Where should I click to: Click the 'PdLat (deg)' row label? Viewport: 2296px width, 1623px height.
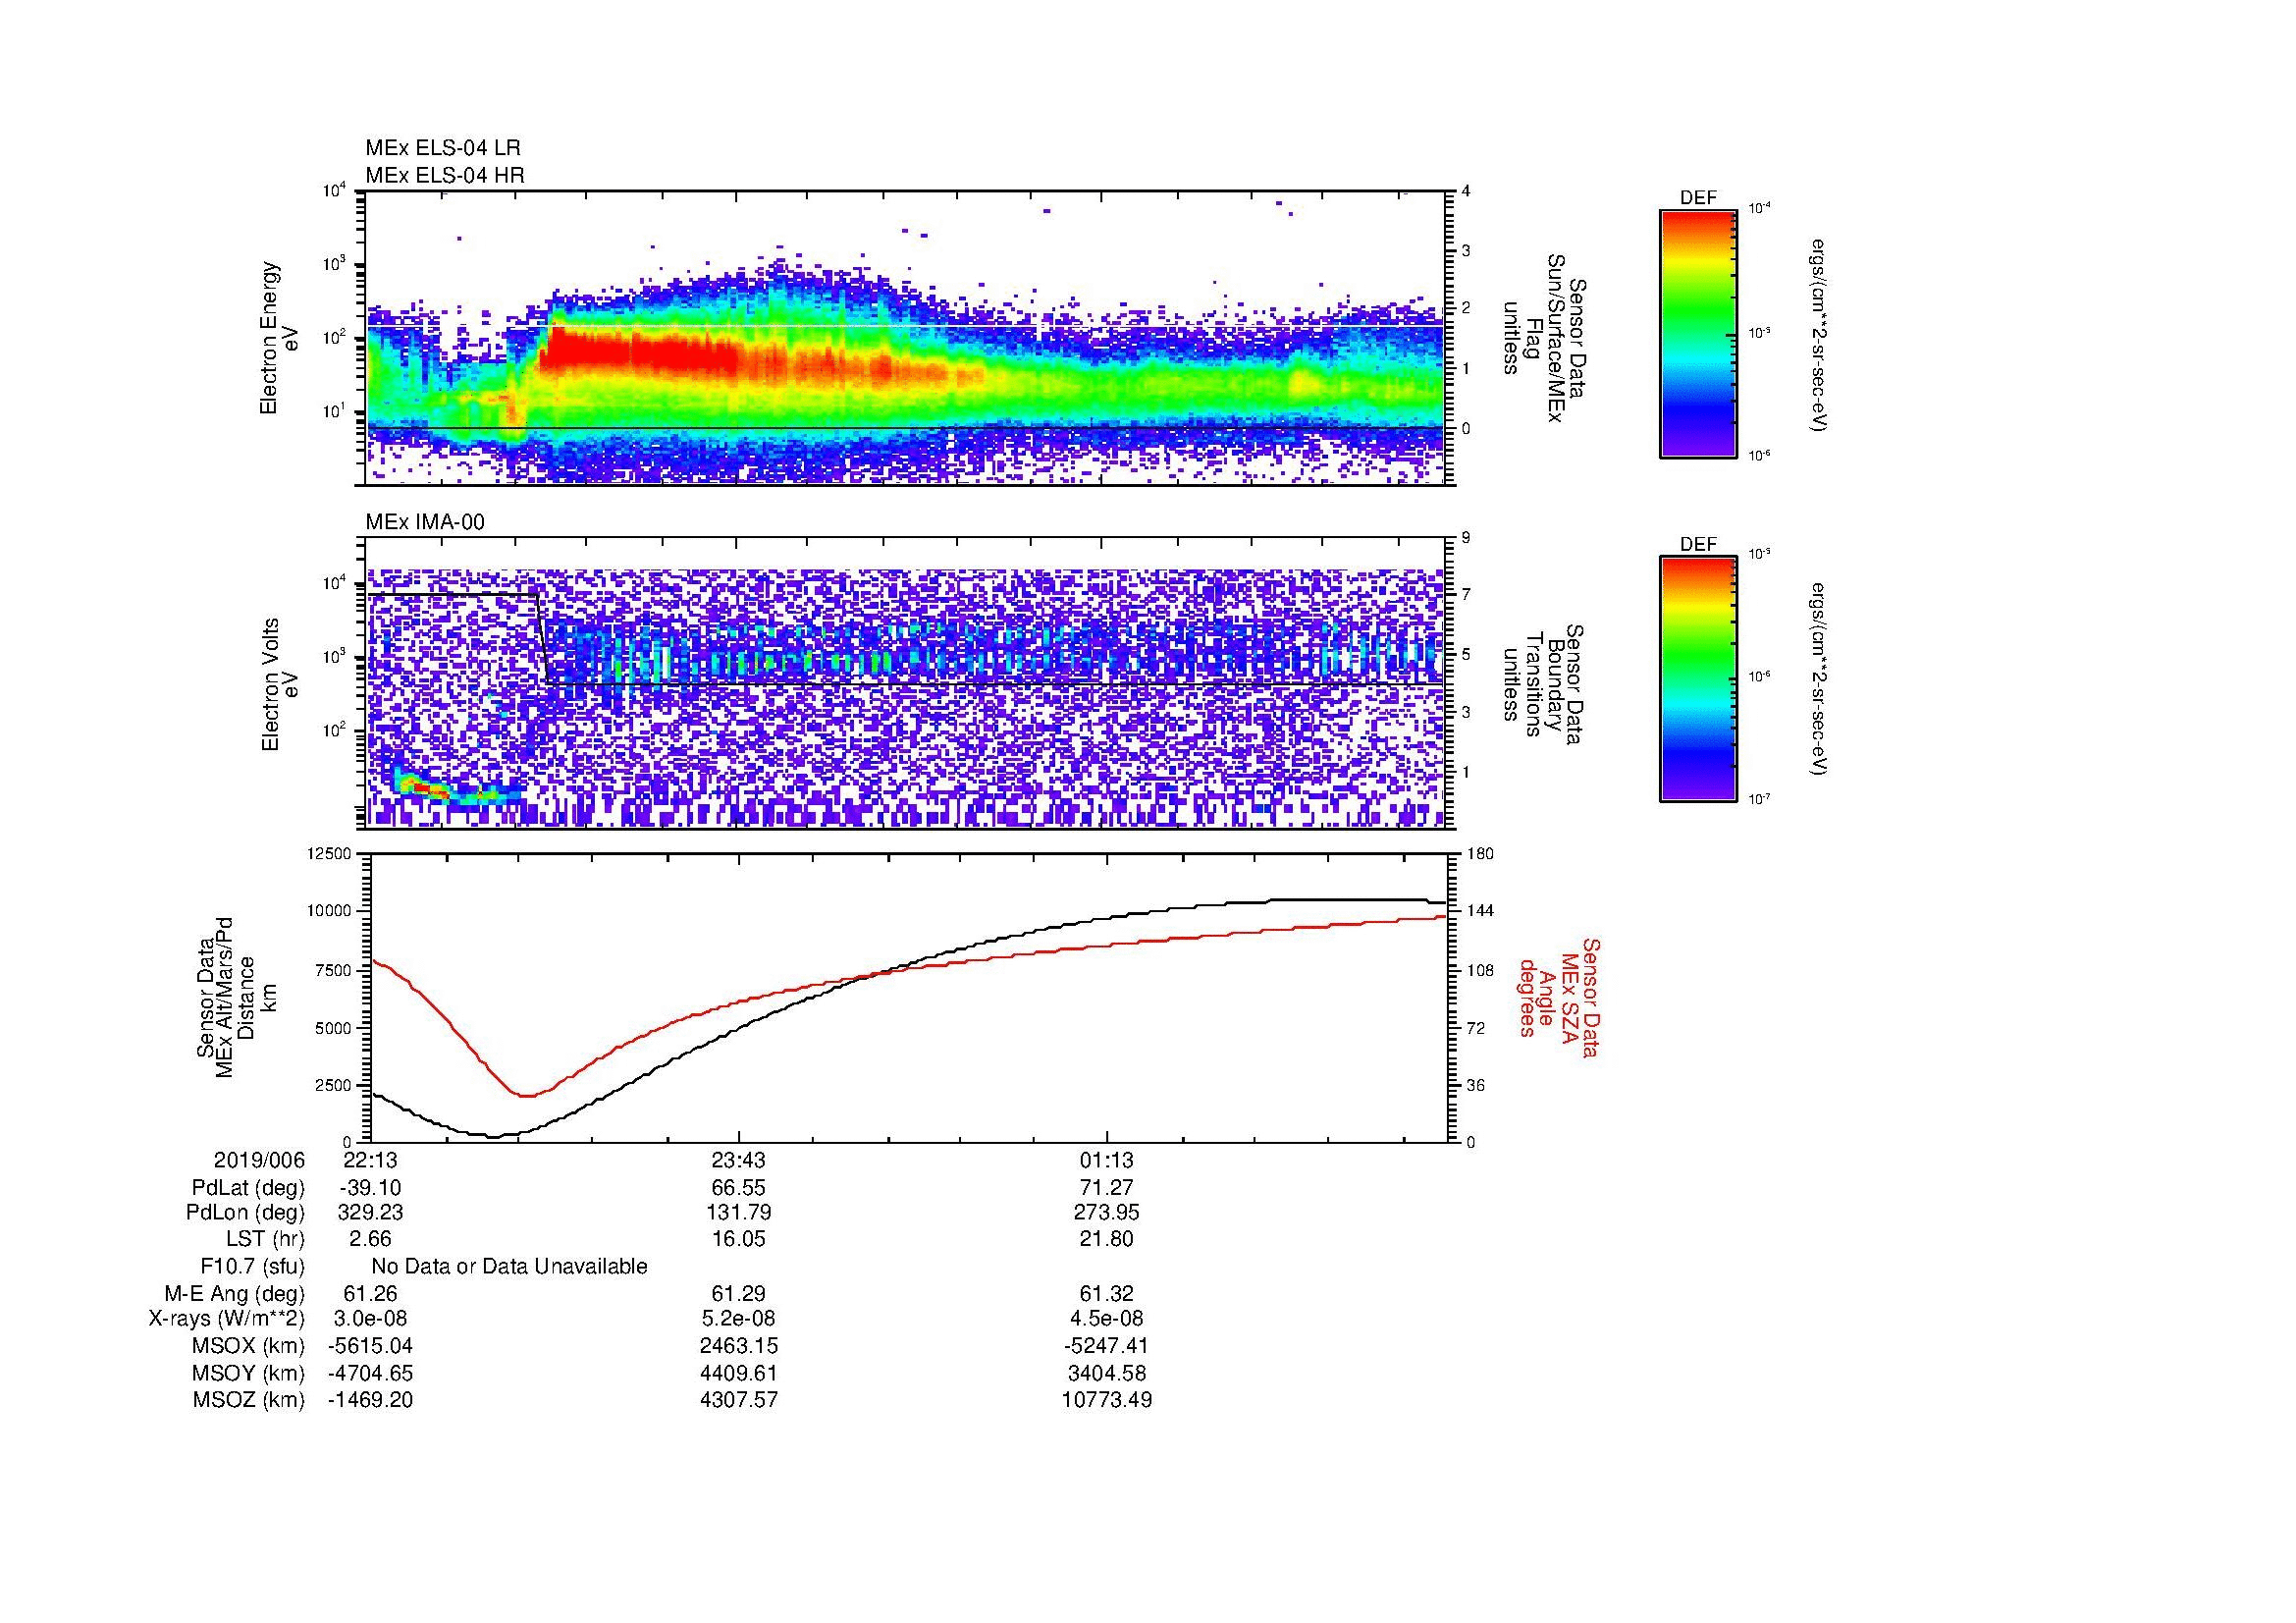coord(248,1188)
